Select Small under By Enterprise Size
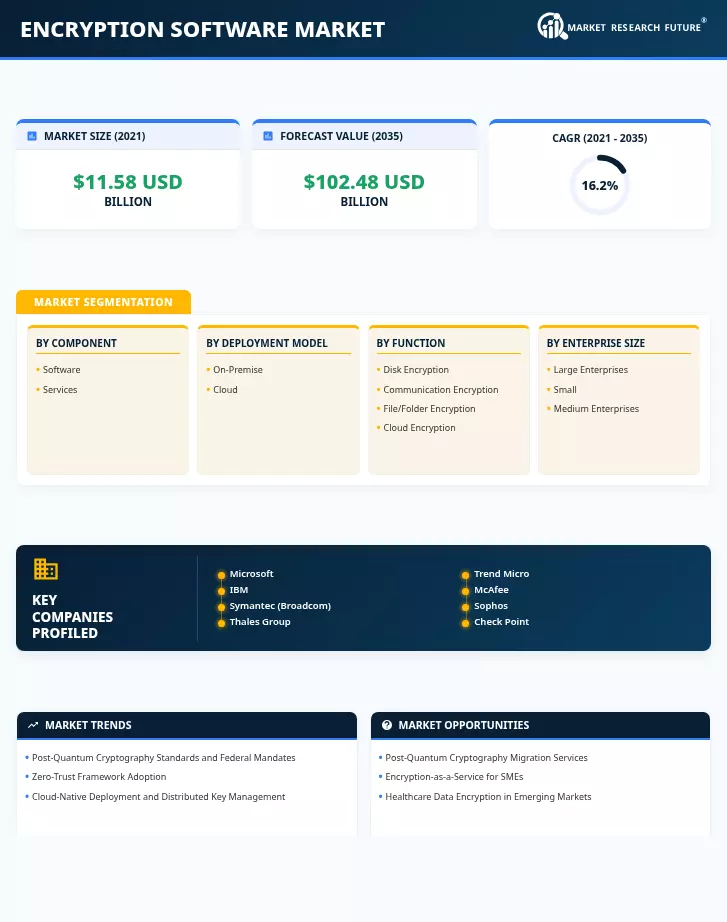 pyautogui.click(x=565, y=390)
